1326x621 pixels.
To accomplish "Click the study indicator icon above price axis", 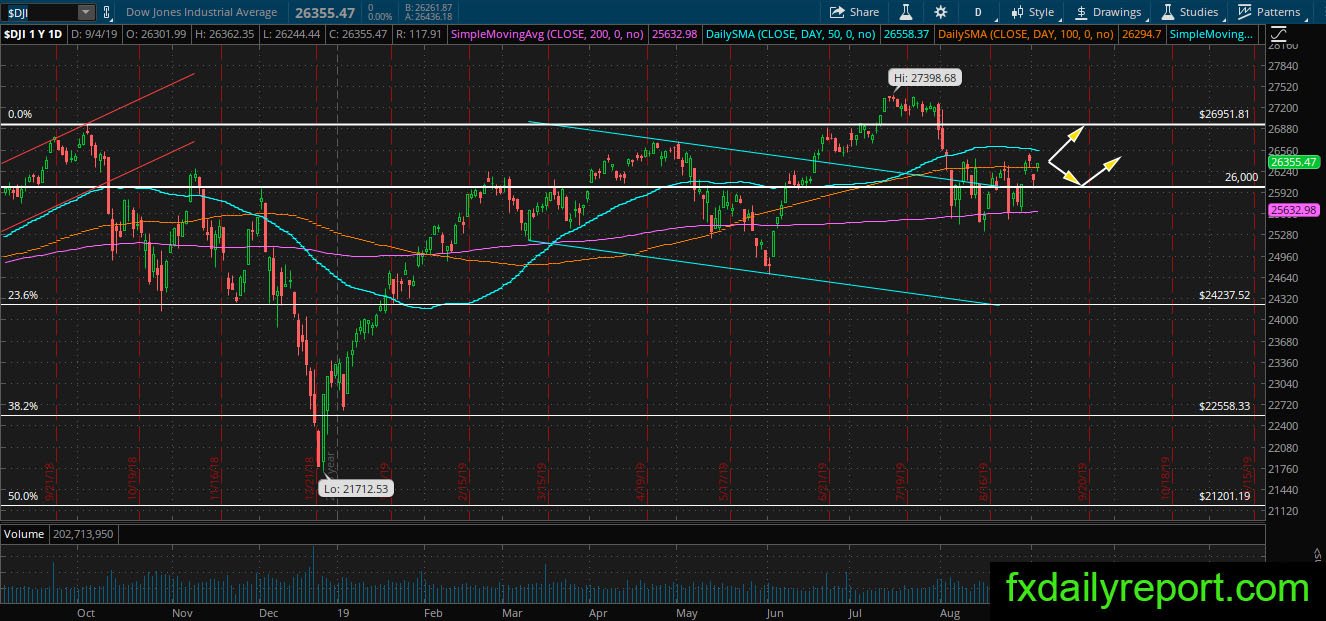I will pos(1276,34).
